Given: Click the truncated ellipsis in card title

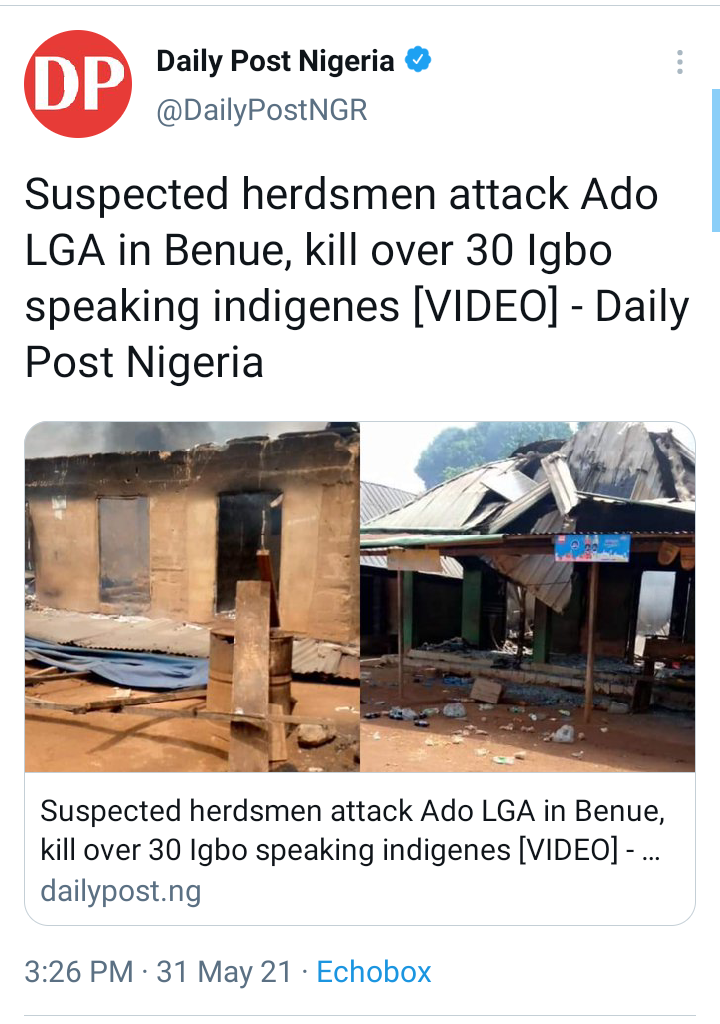Looking at the screenshot, I should pos(651,851).
